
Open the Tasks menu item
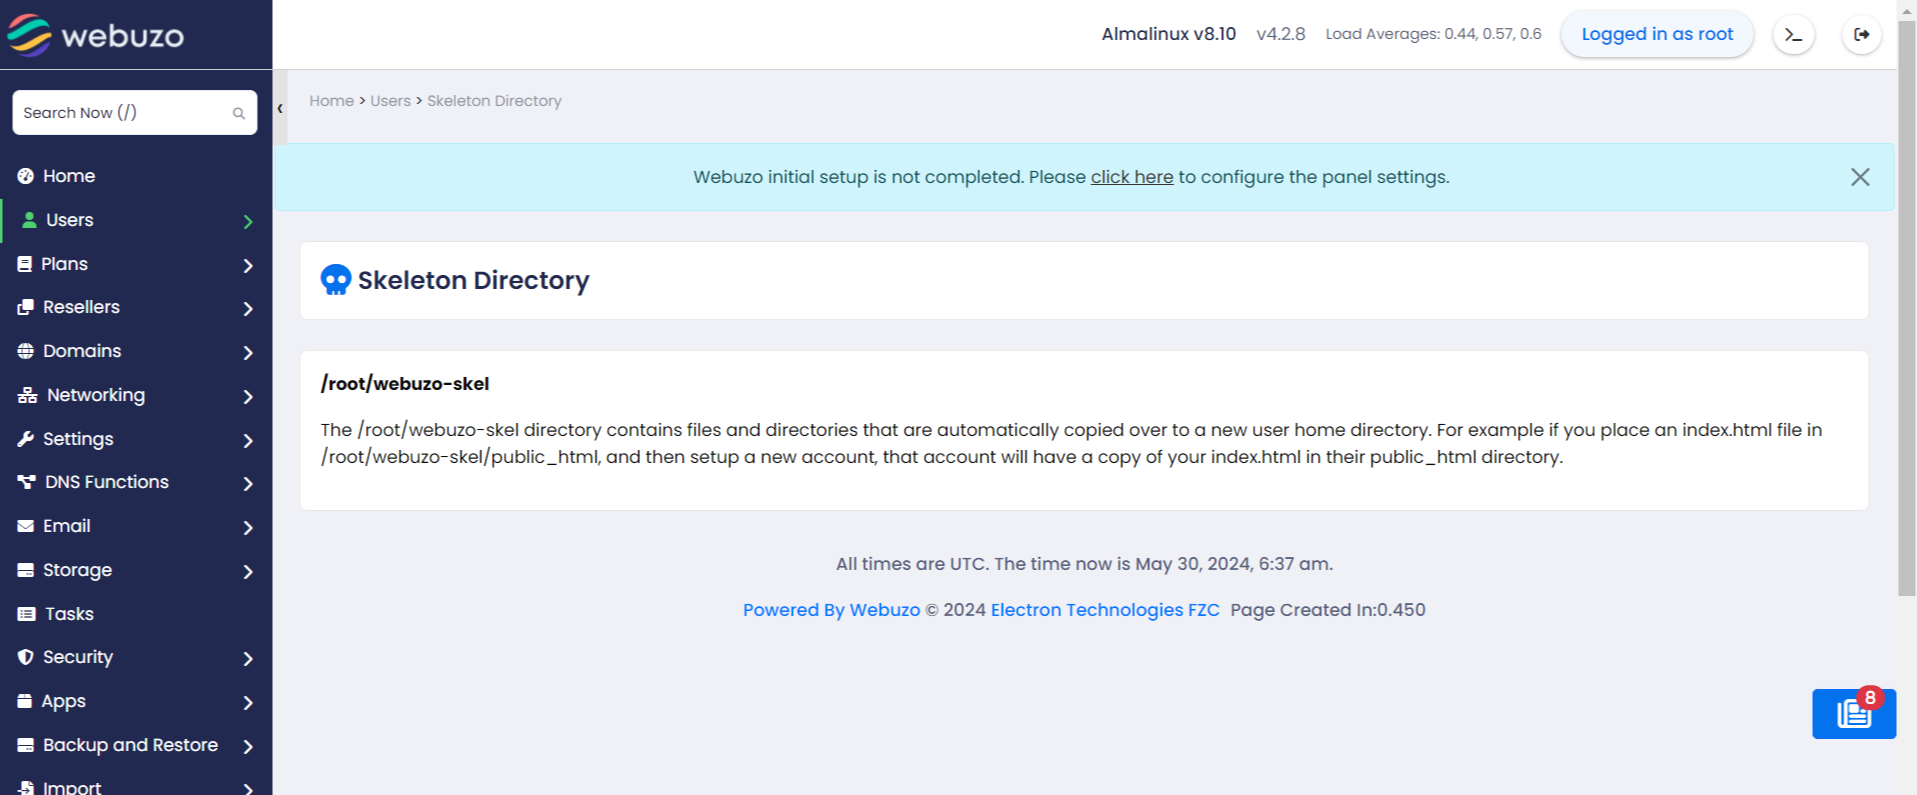pos(69,614)
